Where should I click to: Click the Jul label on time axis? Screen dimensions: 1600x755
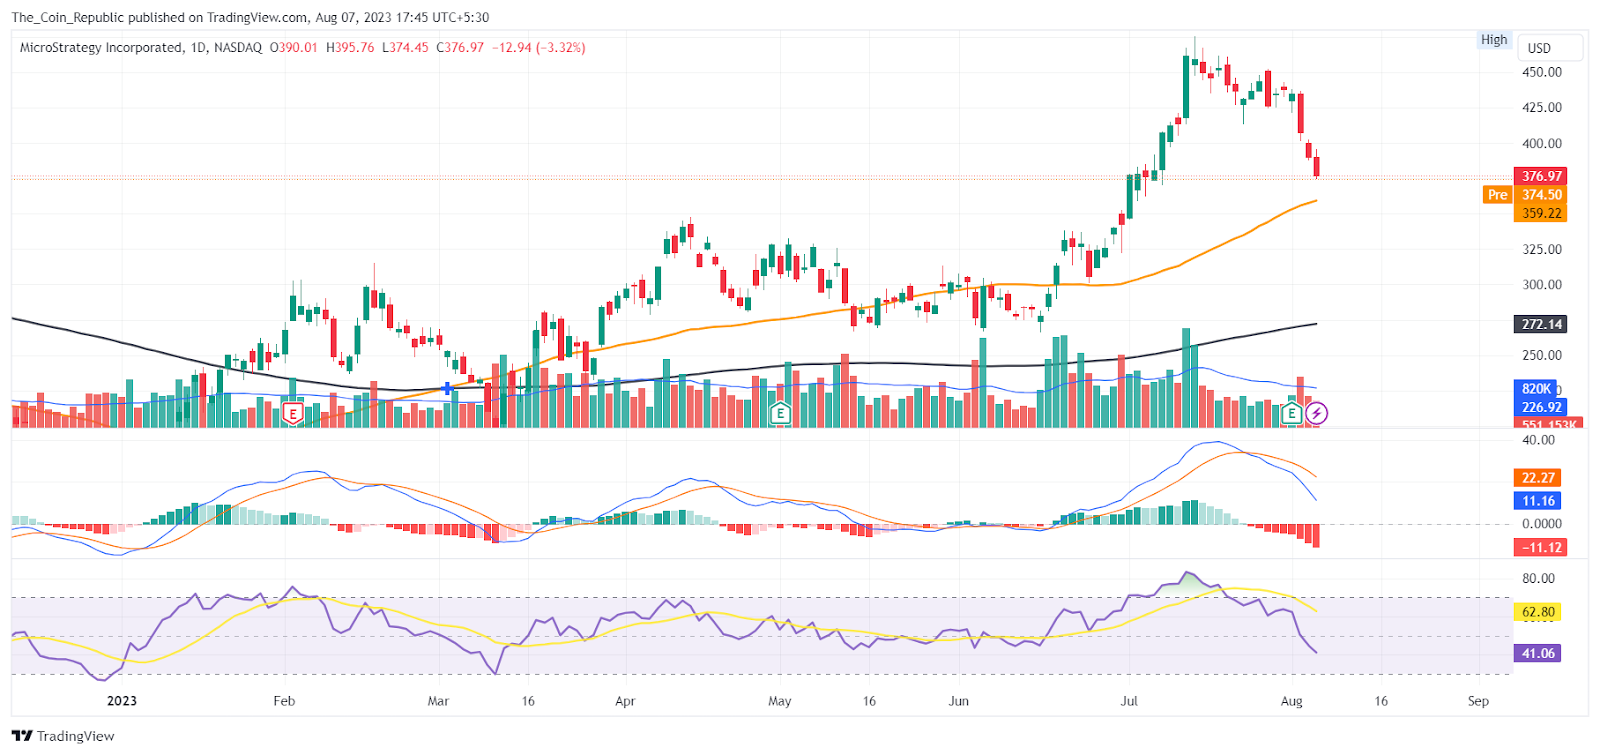coord(1129,701)
